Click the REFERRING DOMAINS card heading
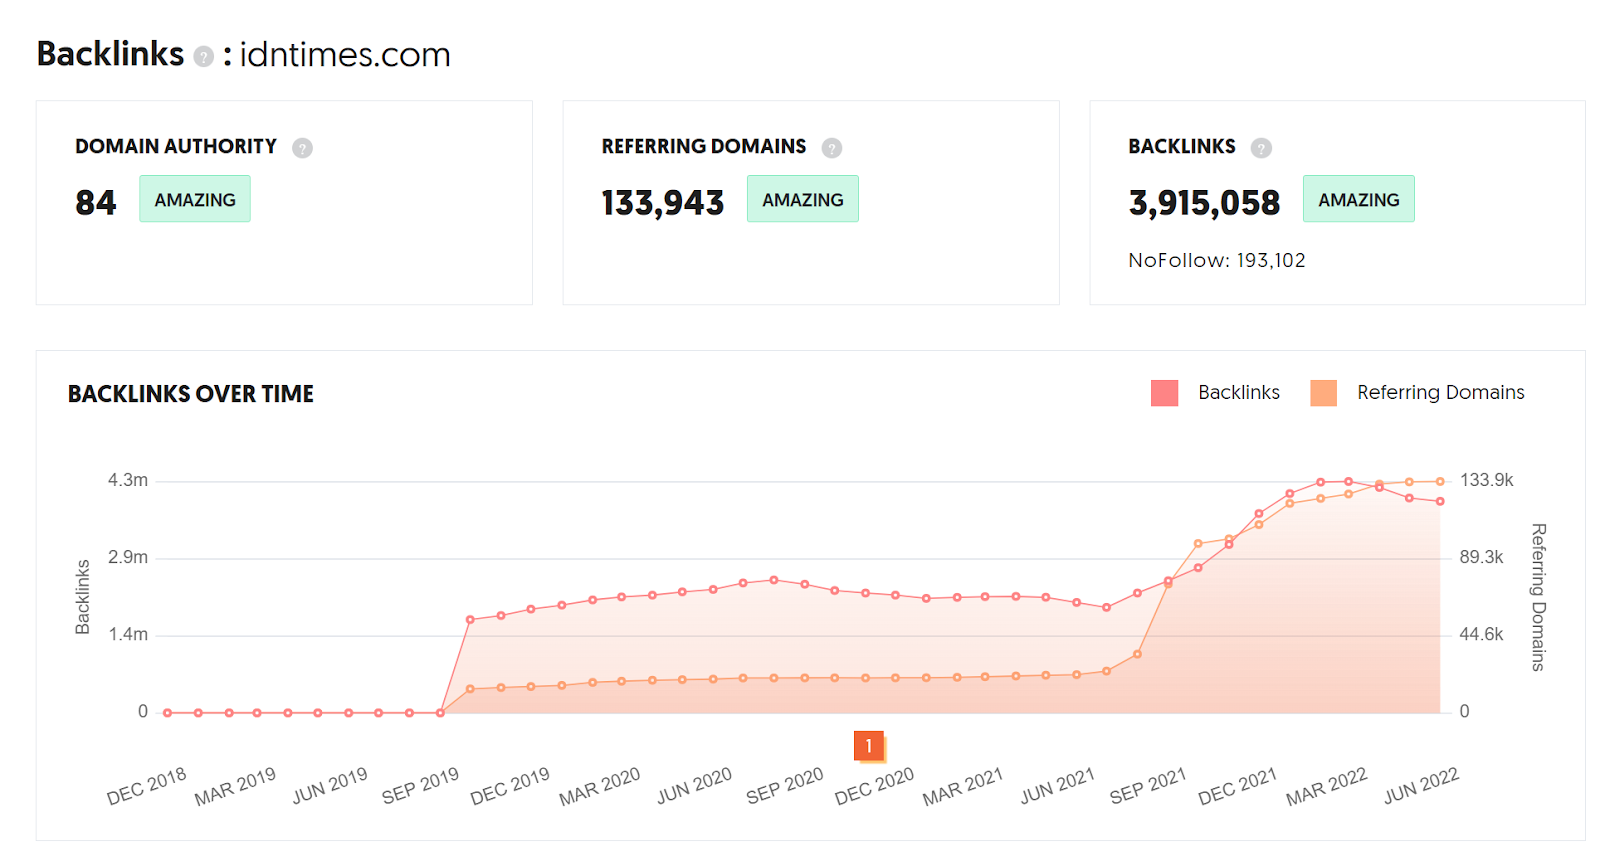 (x=704, y=146)
